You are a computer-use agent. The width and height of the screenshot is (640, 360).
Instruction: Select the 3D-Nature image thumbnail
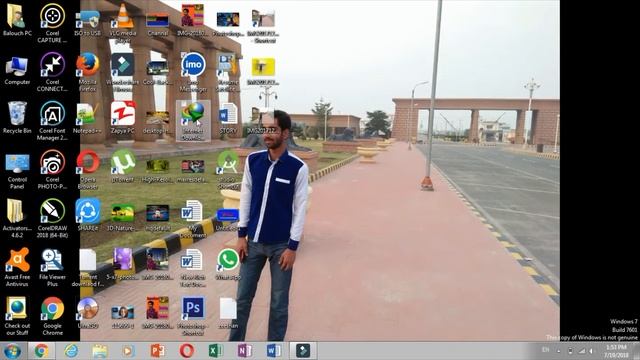click(122, 217)
